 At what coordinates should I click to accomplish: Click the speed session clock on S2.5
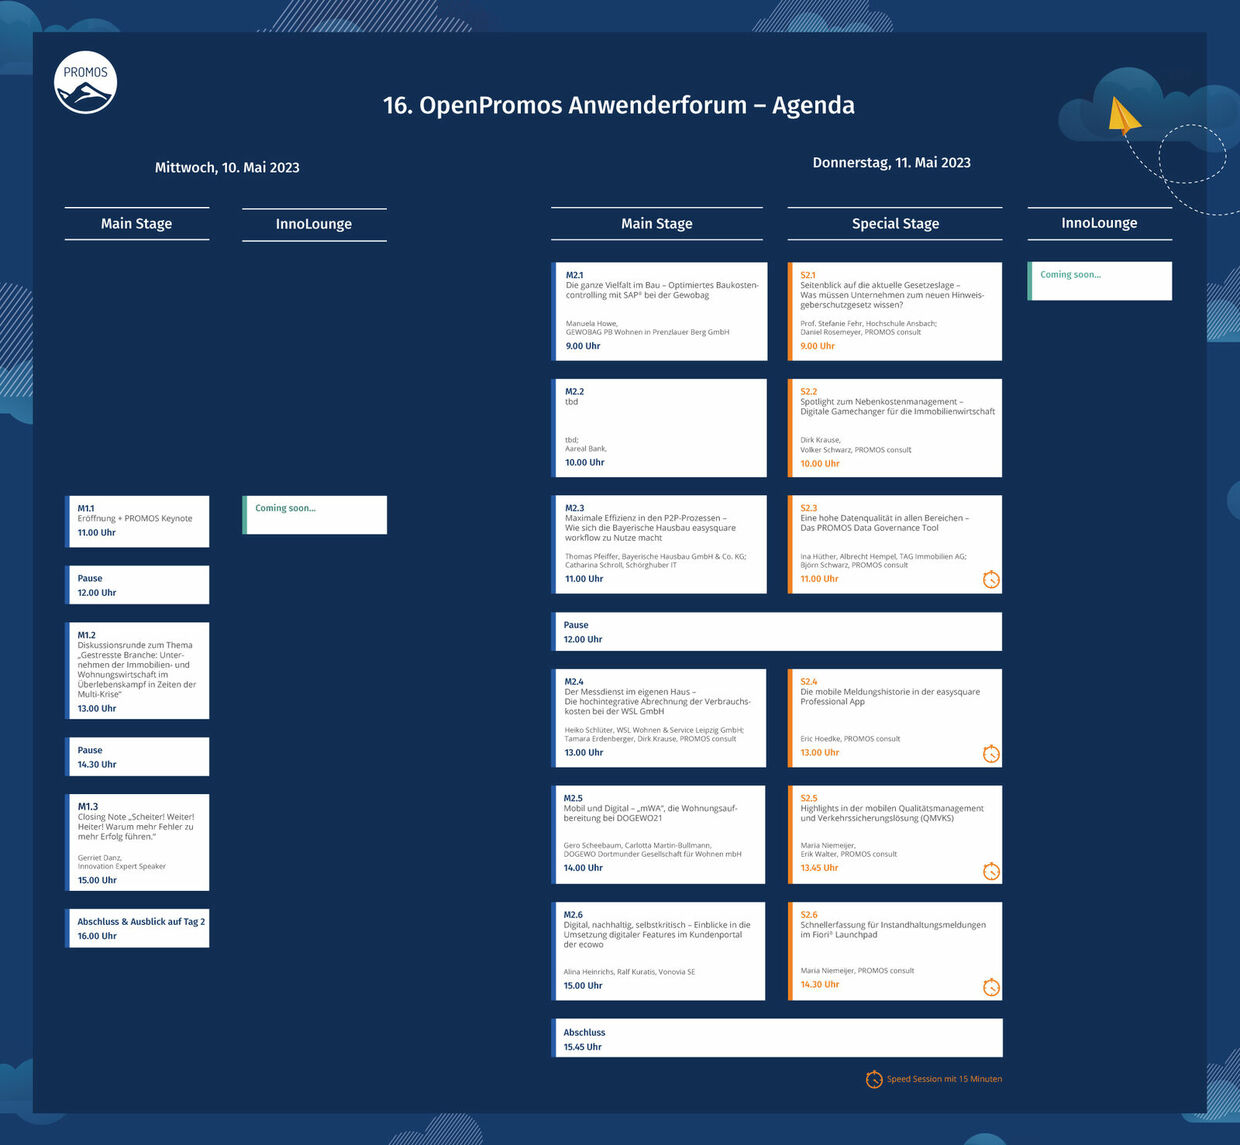(x=990, y=871)
